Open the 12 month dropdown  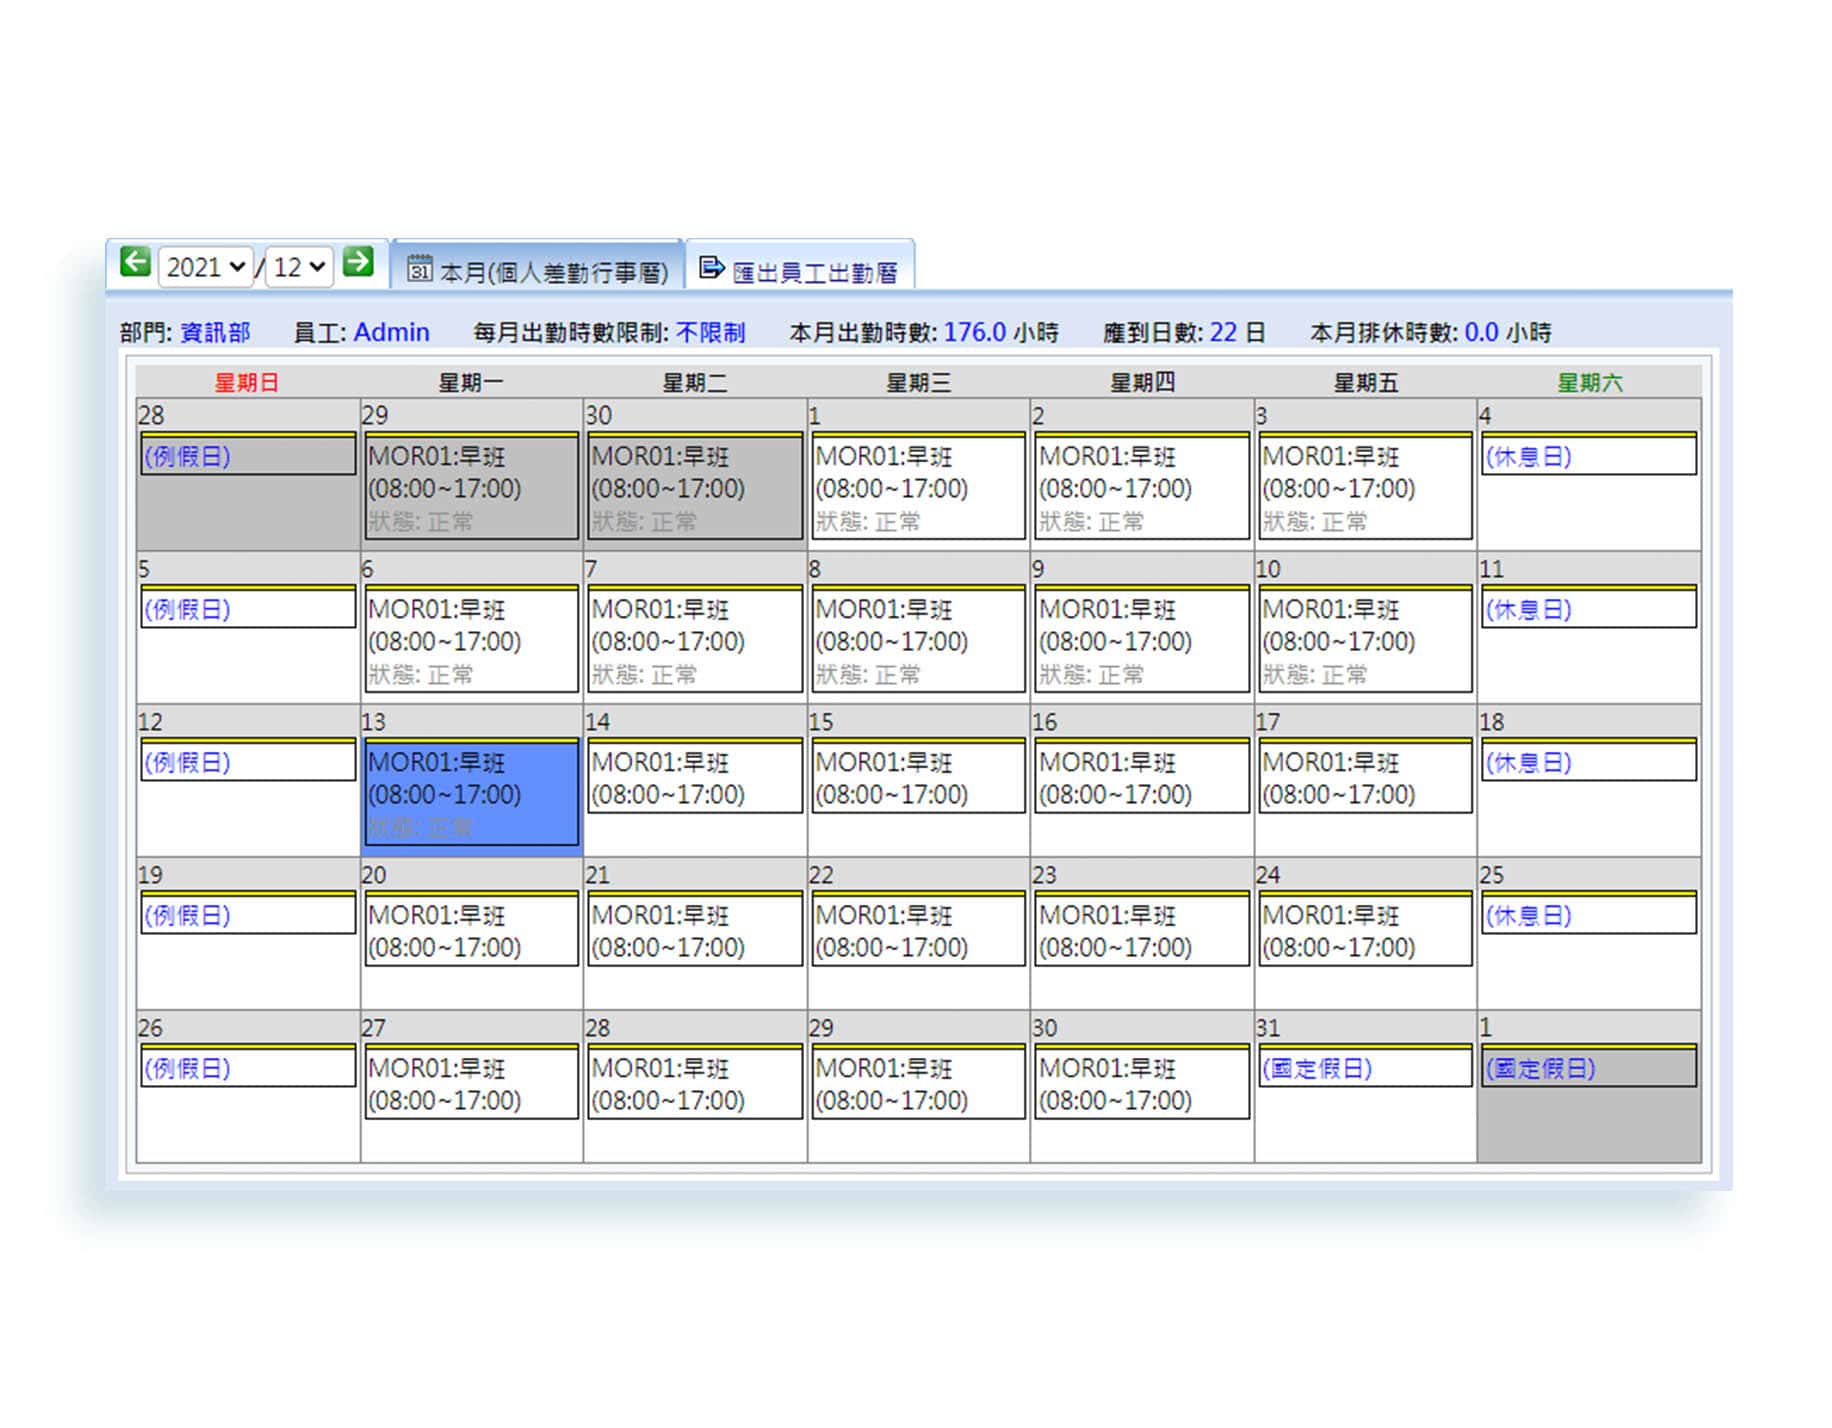[x=299, y=267]
